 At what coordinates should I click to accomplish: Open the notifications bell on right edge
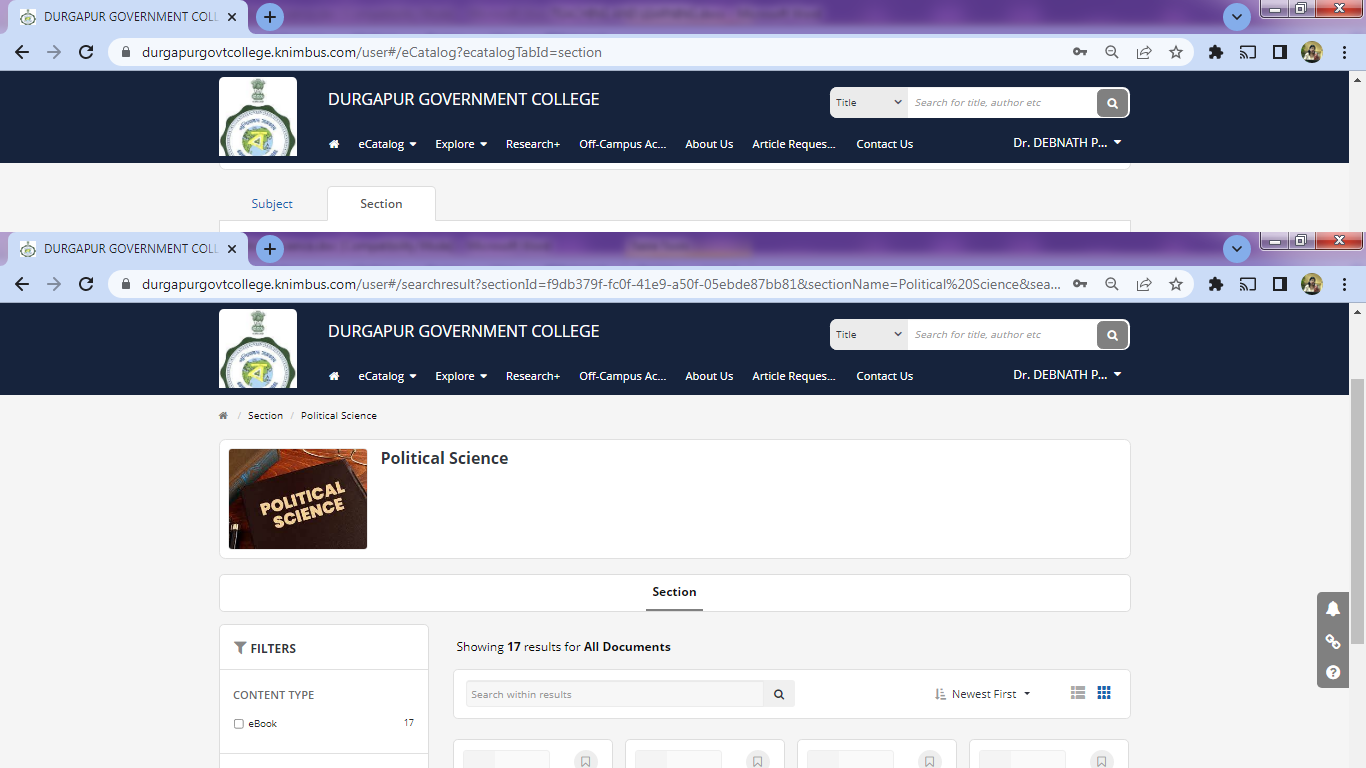click(1333, 609)
